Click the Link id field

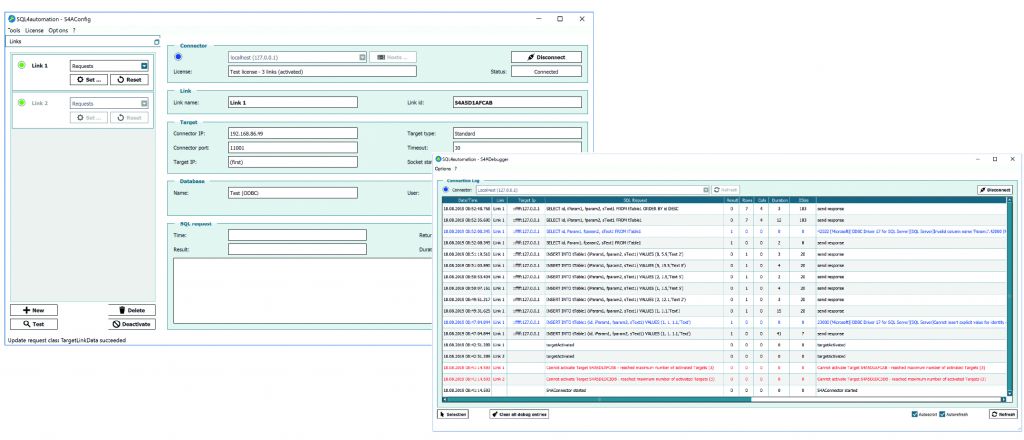pyautogui.click(x=517, y=102)
